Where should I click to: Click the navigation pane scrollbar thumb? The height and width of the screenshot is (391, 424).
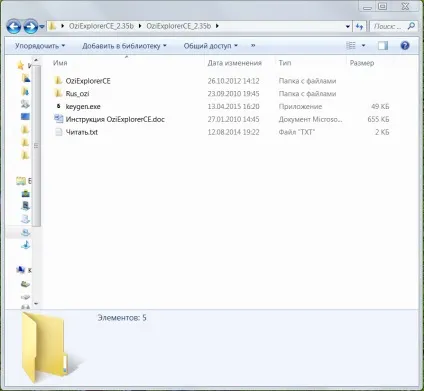[37, 146]
